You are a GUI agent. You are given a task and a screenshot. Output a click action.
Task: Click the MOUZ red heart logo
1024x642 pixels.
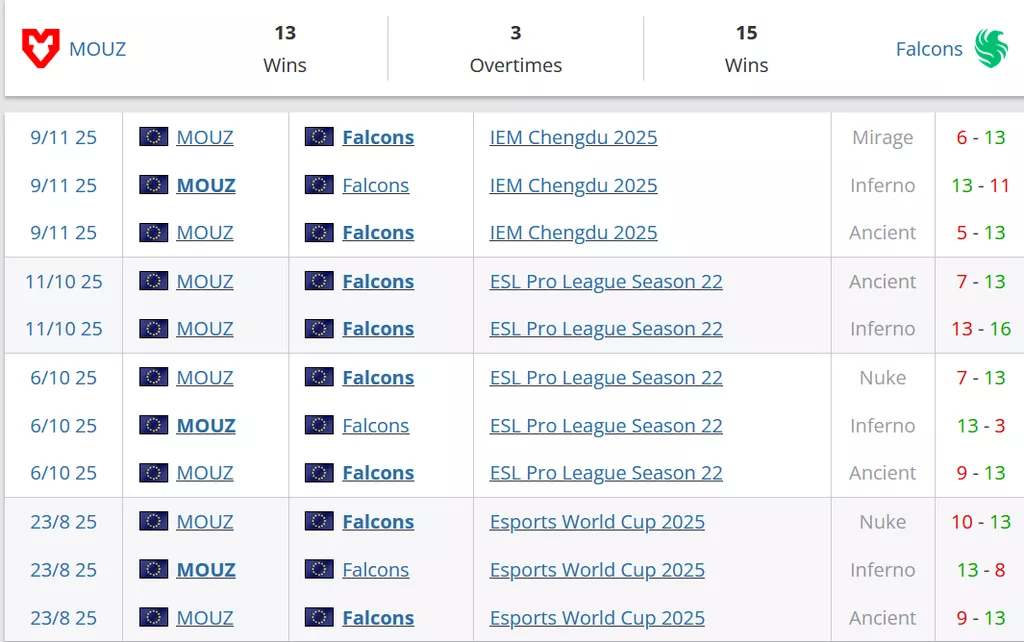[41, 48]
